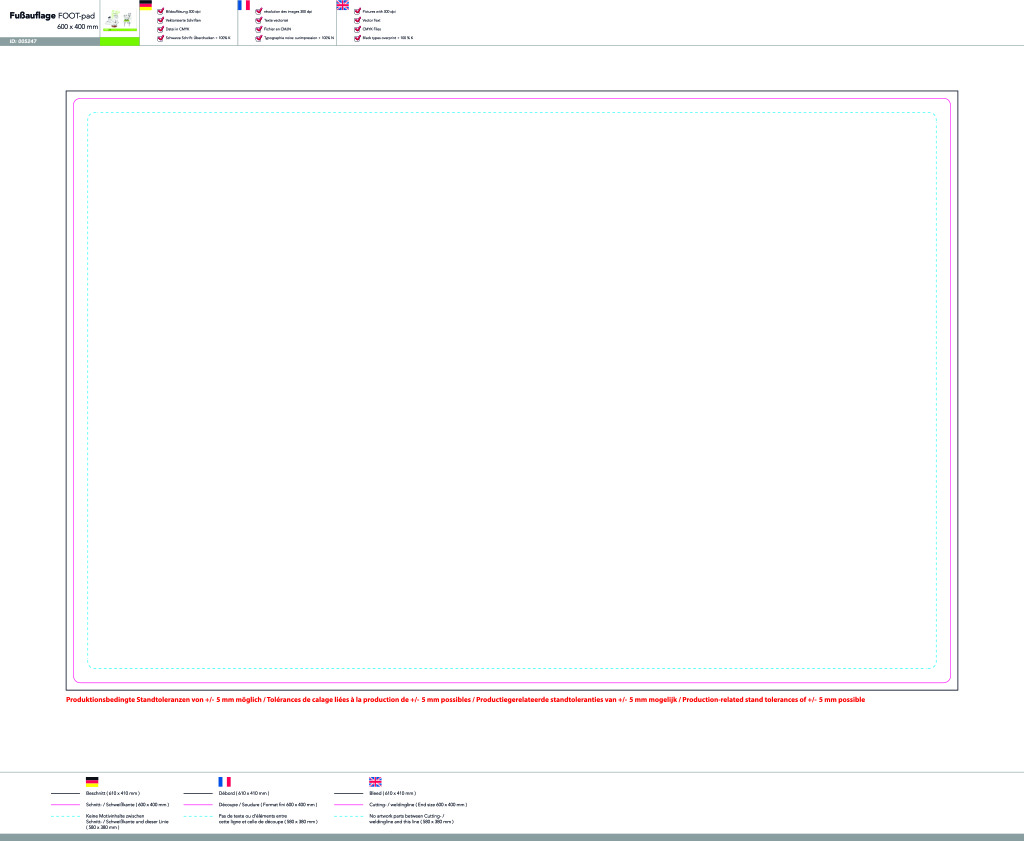Click the 'Beschnitt (610 x 410 mm)' legend entry
The height and width of the screenshot is (841, 1024).
click(112, 793)
